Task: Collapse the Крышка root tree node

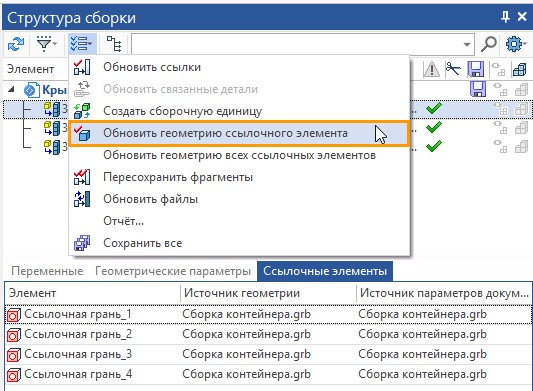Action: click(x=11, y=90)
